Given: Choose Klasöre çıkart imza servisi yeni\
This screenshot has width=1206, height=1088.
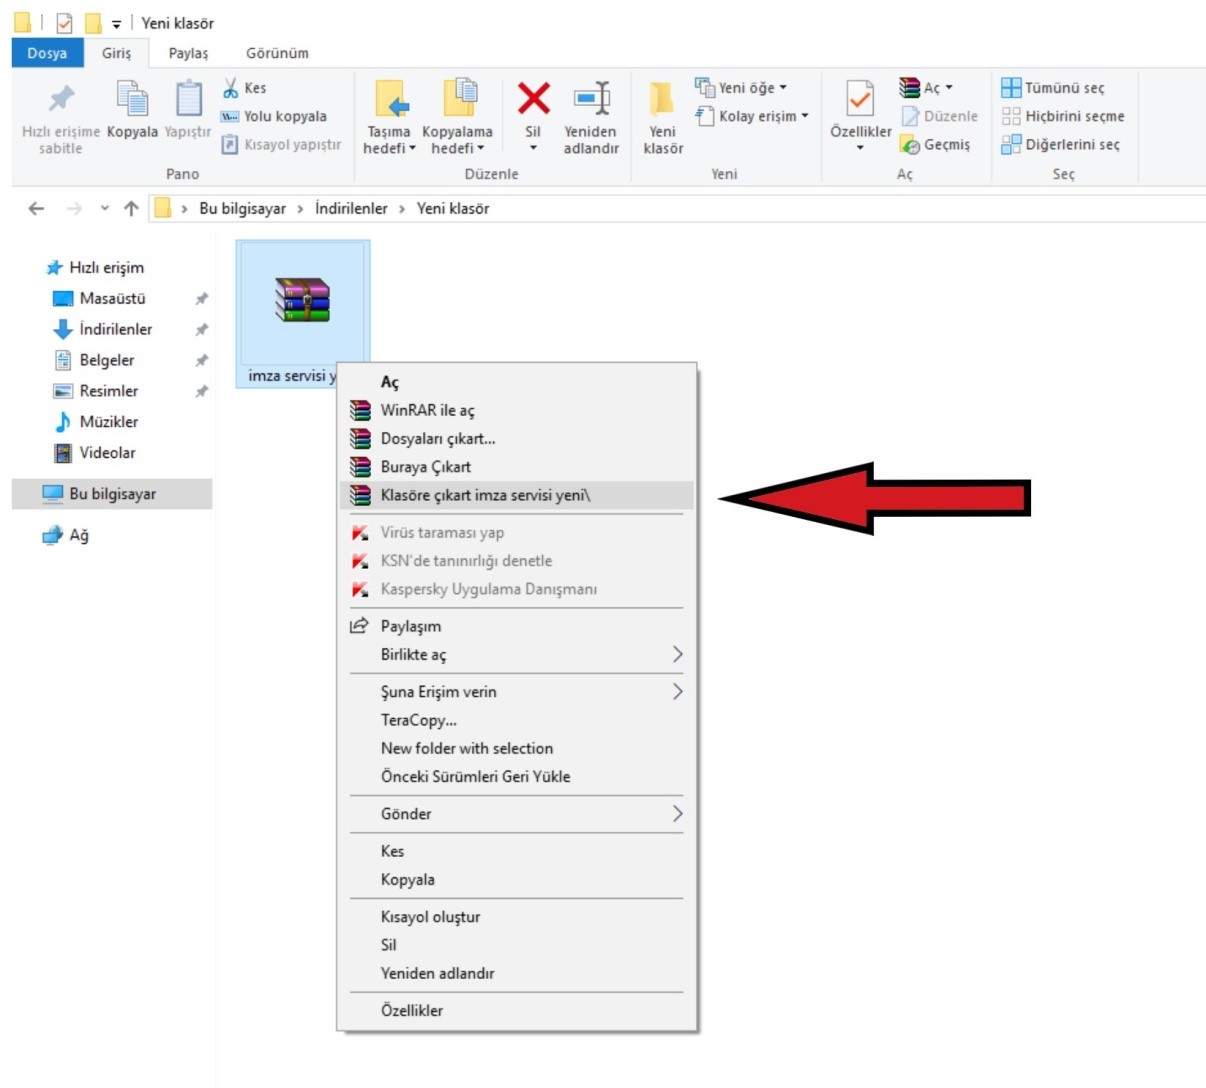Looking at the screenshot, I should click(x=485, y=495).
